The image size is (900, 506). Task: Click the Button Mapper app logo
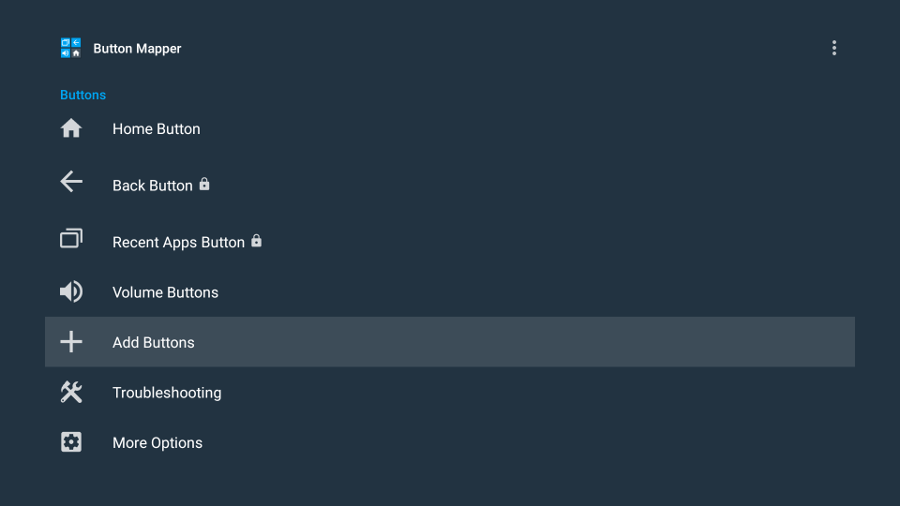(71, 48)
